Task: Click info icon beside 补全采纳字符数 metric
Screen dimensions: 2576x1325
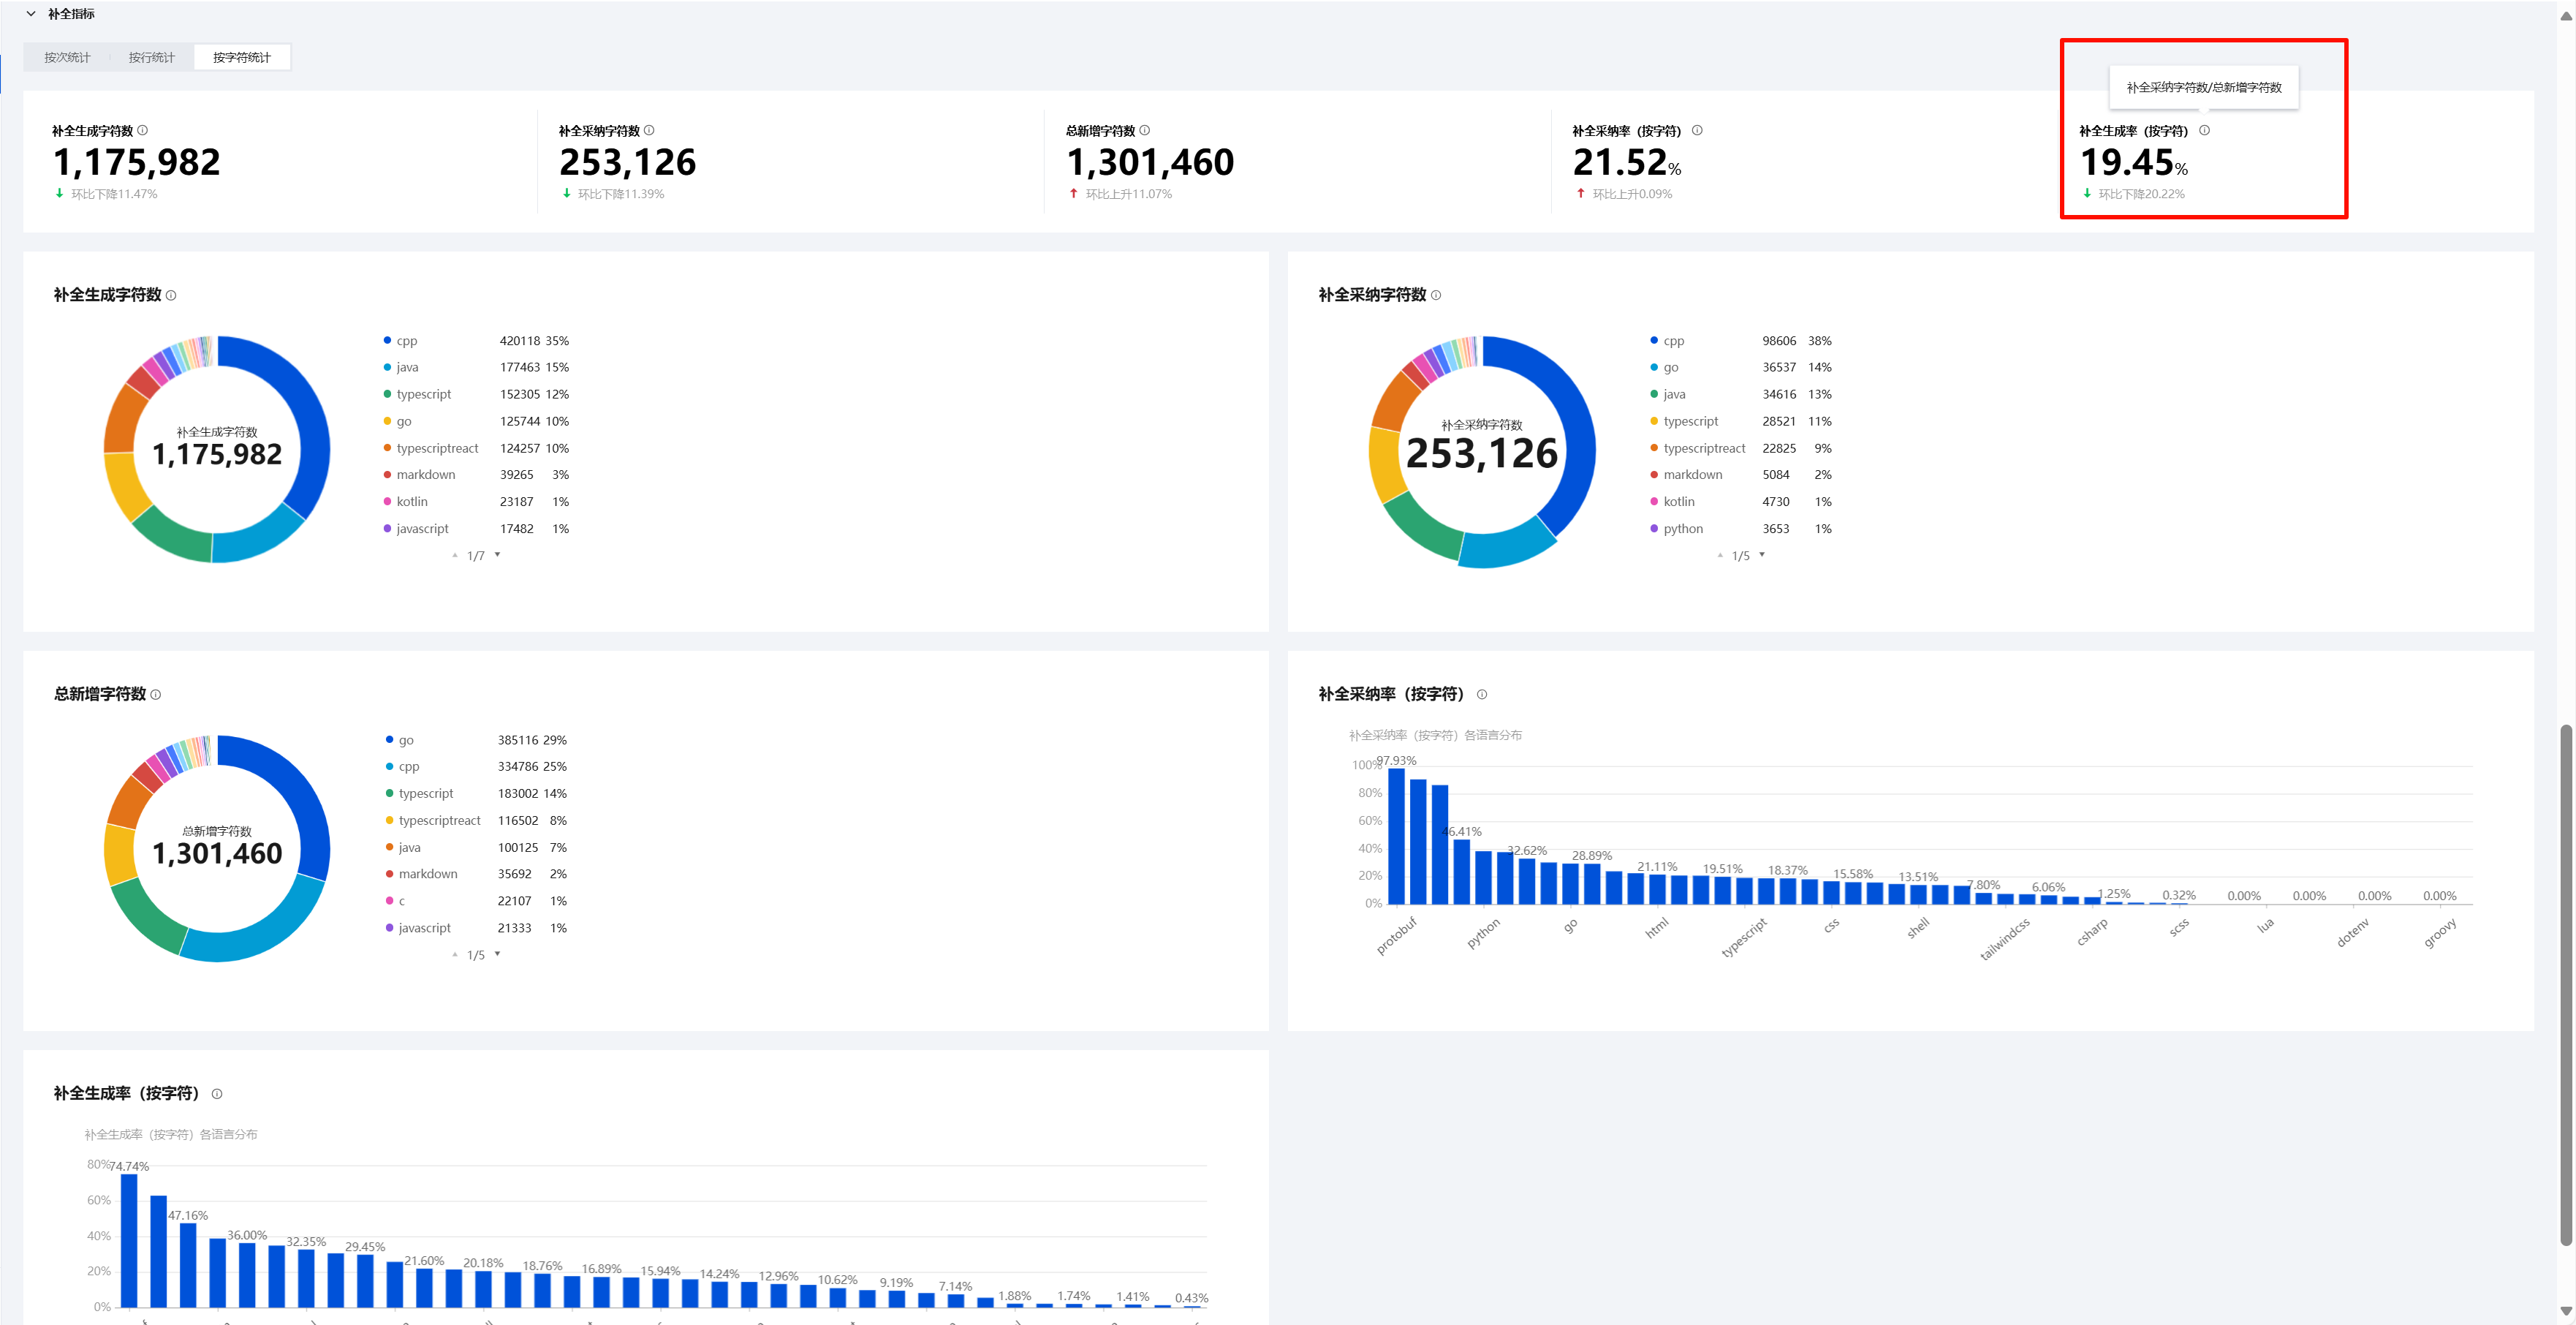Action: (x=649, y=130)
